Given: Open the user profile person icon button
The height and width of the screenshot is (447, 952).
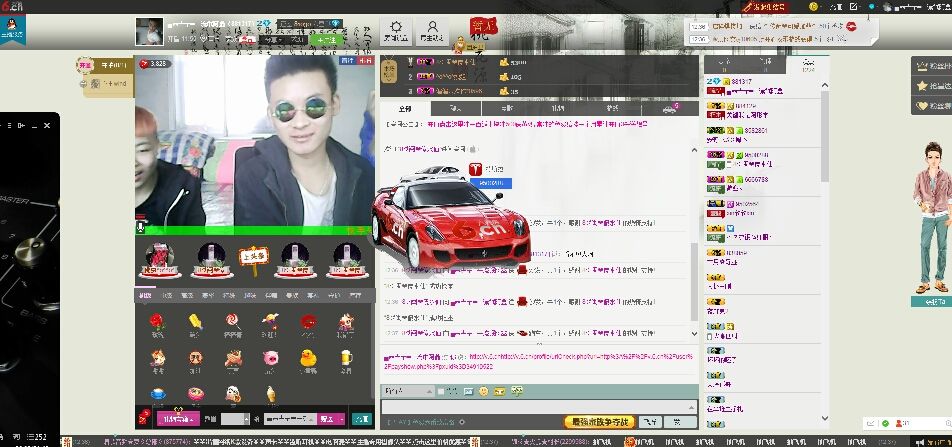Looking at the screenshot, I should [432, 29].
